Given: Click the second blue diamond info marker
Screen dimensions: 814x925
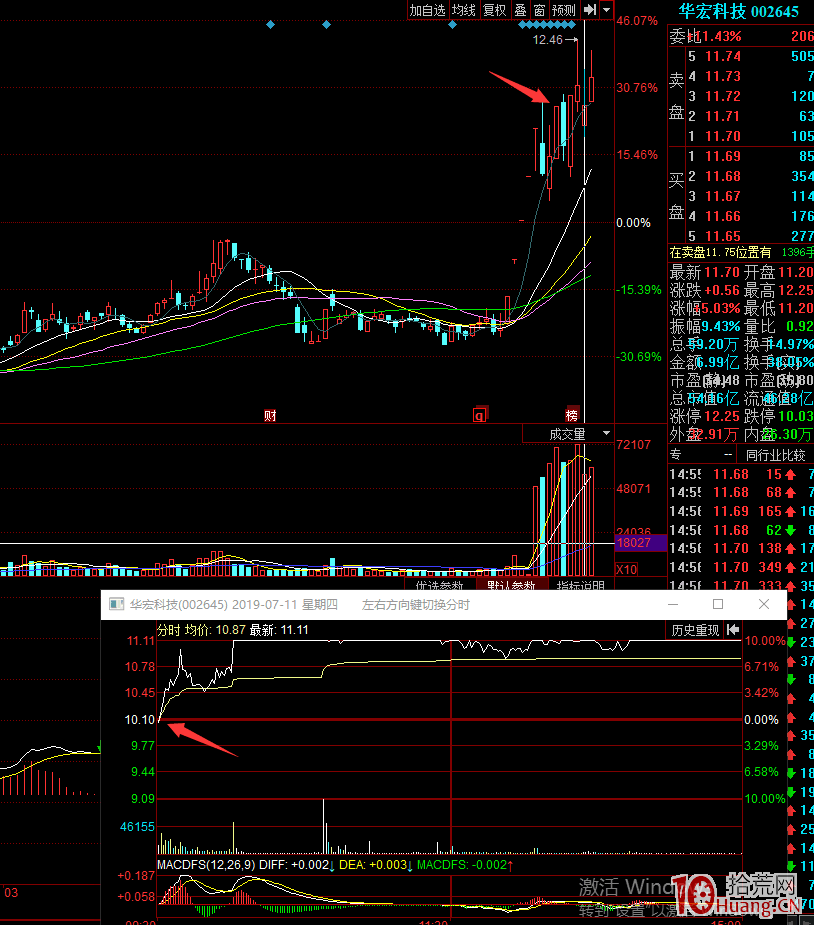Looking at the screenshot, I should coord(326,24).
